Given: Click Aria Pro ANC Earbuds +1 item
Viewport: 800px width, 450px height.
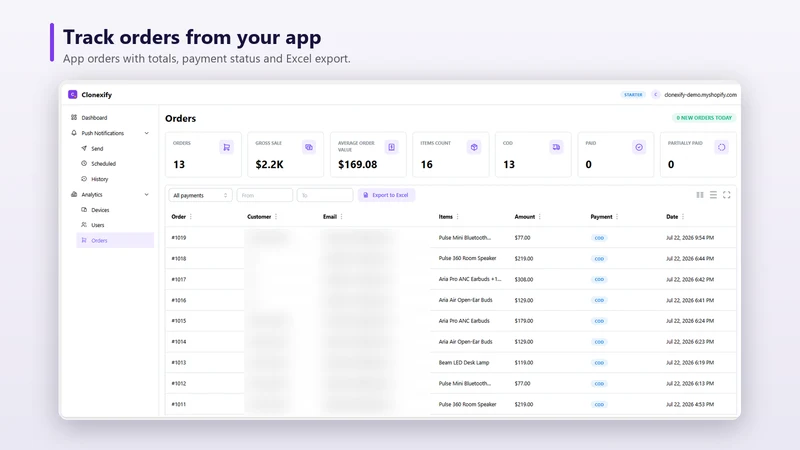Looking at the screenshot, I should 470,279.
